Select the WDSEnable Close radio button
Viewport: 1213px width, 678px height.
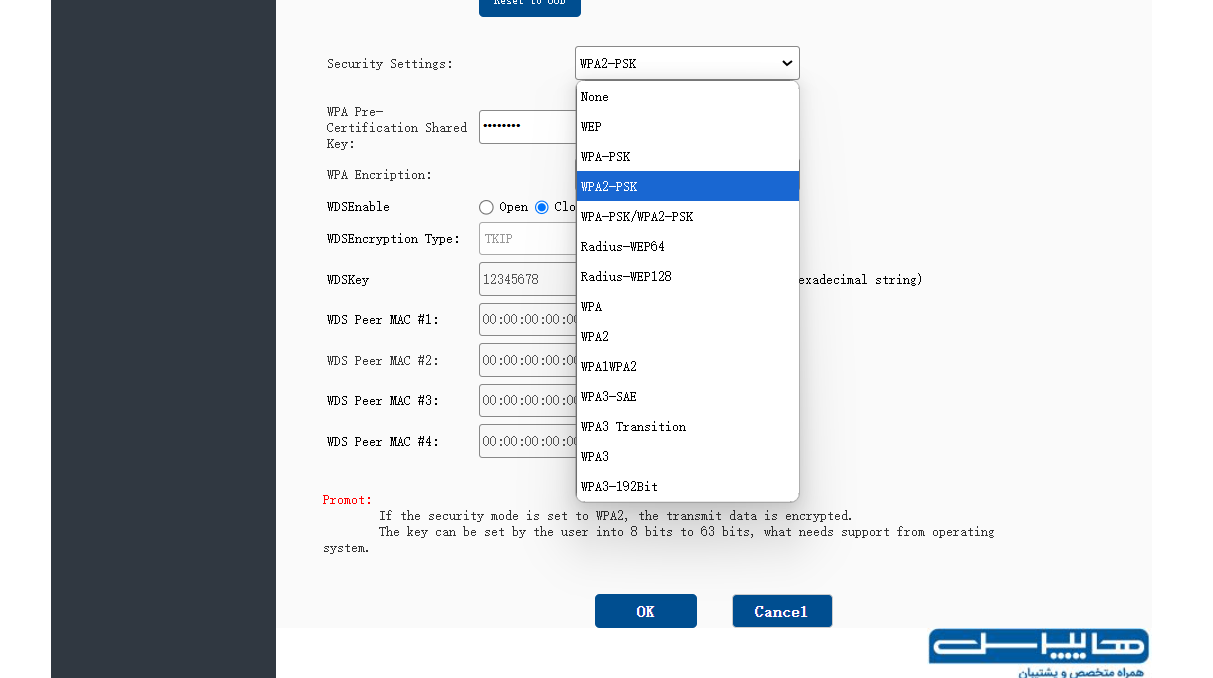[x=542, y=207]
